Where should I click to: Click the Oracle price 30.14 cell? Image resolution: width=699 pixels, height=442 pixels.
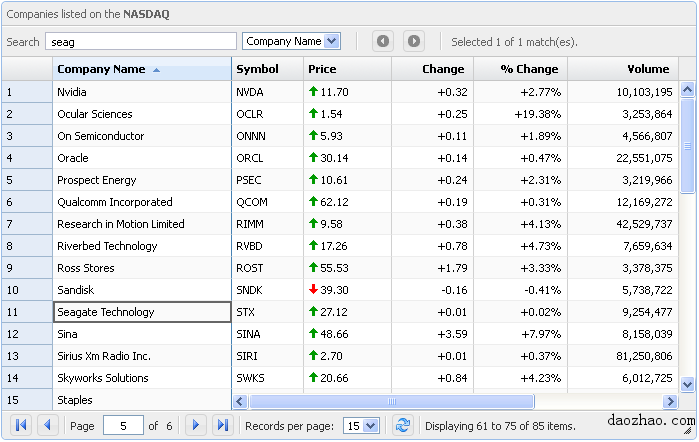(x=347, y=158)
